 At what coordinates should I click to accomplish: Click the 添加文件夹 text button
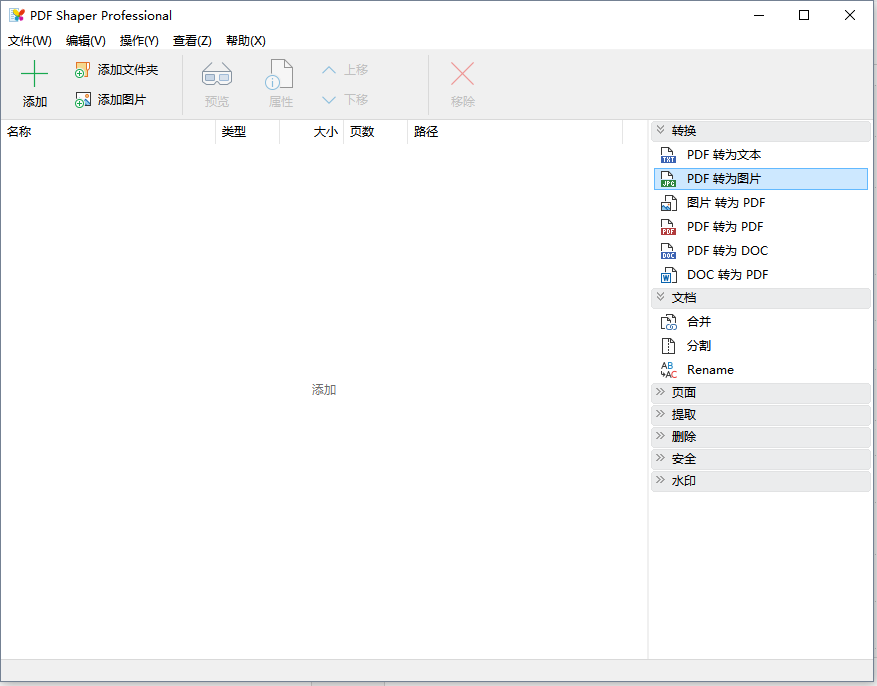(x=128, y=70)
